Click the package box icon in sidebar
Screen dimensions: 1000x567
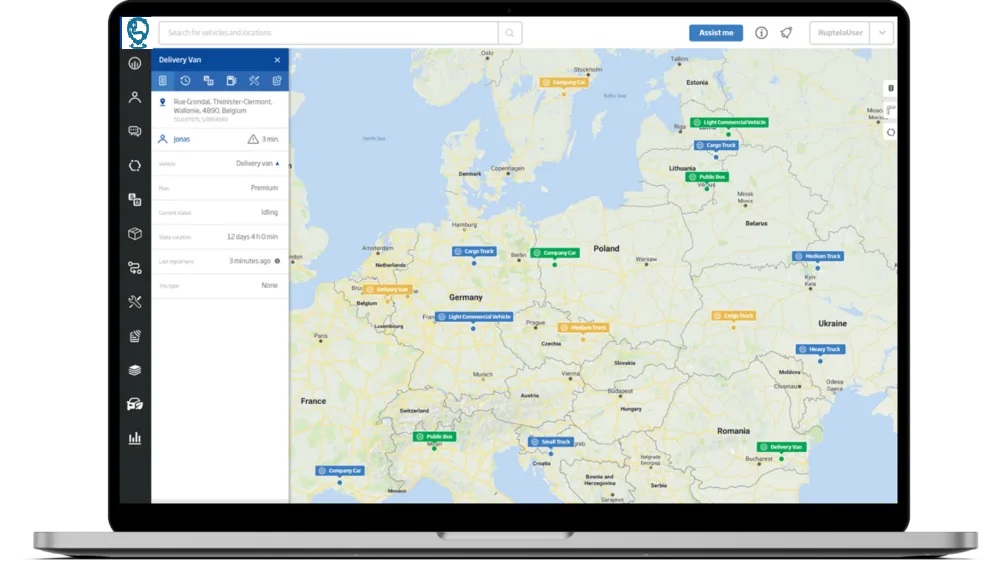tap(135, 234)
